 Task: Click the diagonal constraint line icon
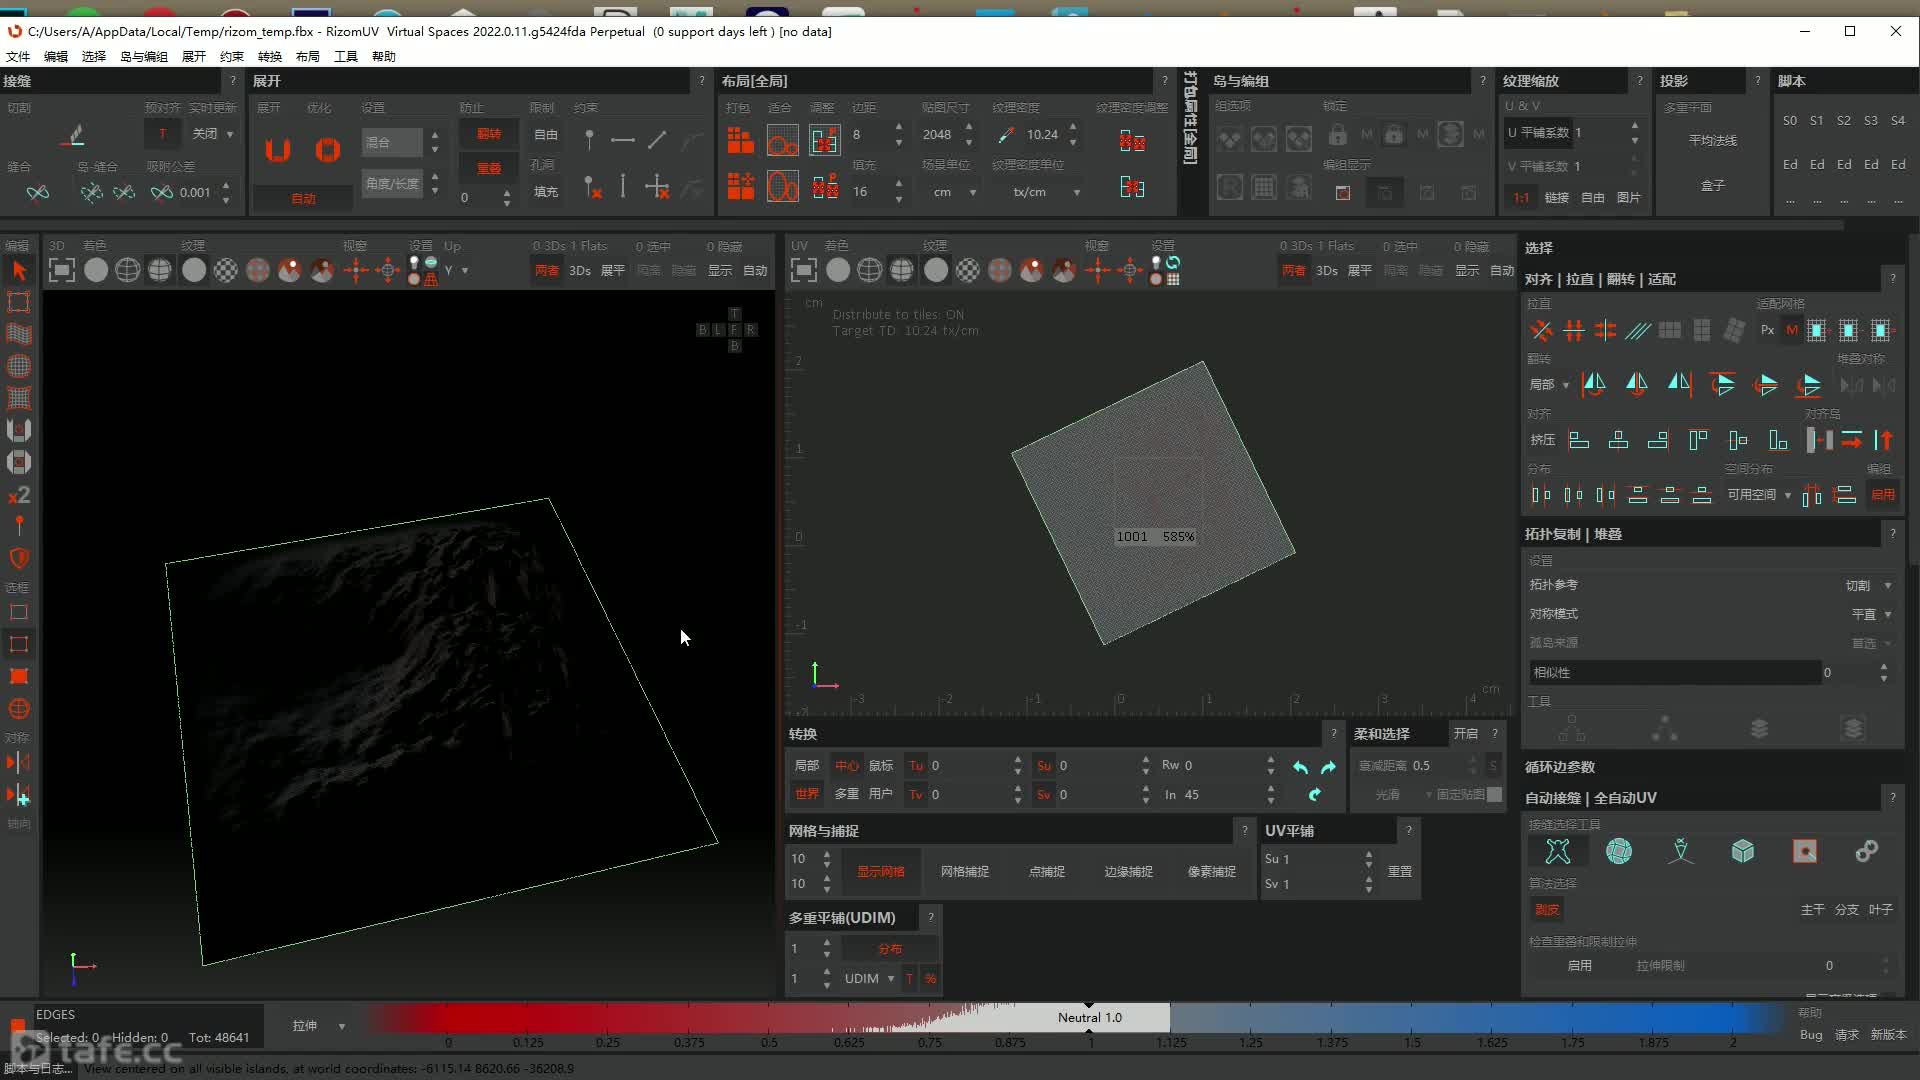[656, 140]
